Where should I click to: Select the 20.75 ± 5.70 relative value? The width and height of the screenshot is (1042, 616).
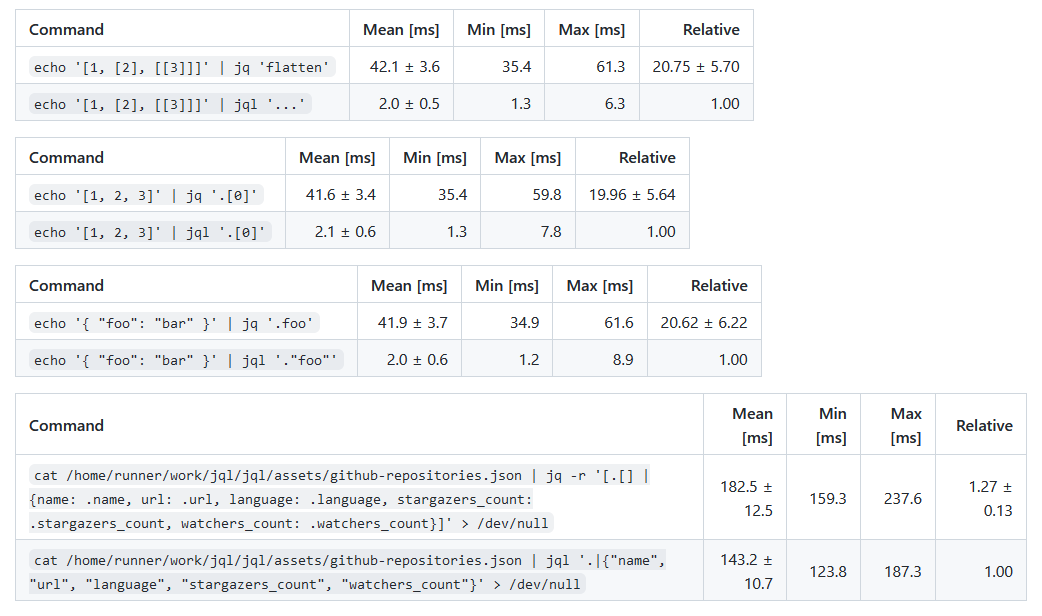point(696,66)
